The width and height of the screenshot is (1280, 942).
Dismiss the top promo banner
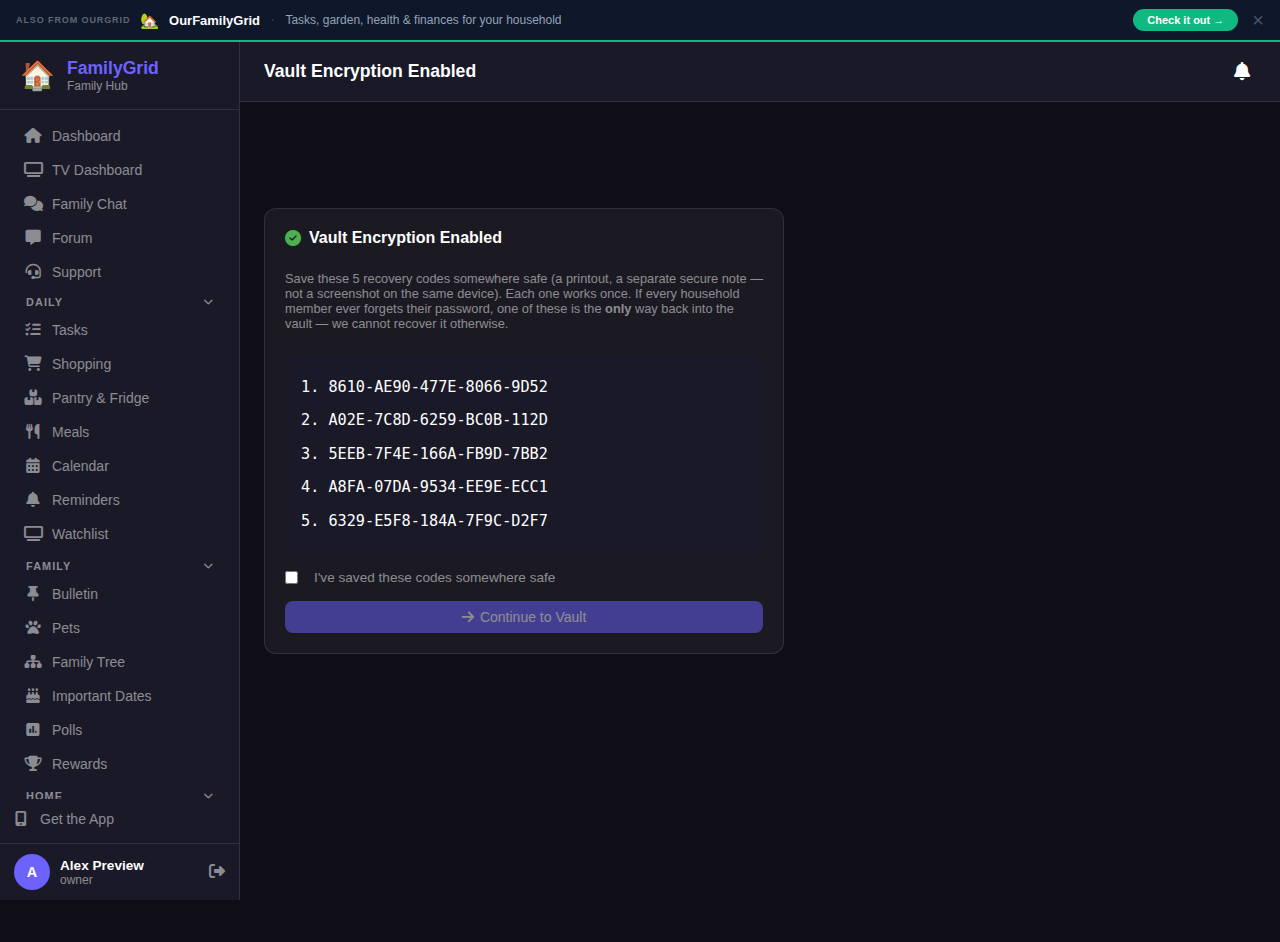pyautogui.click(x=1258, y=20)
